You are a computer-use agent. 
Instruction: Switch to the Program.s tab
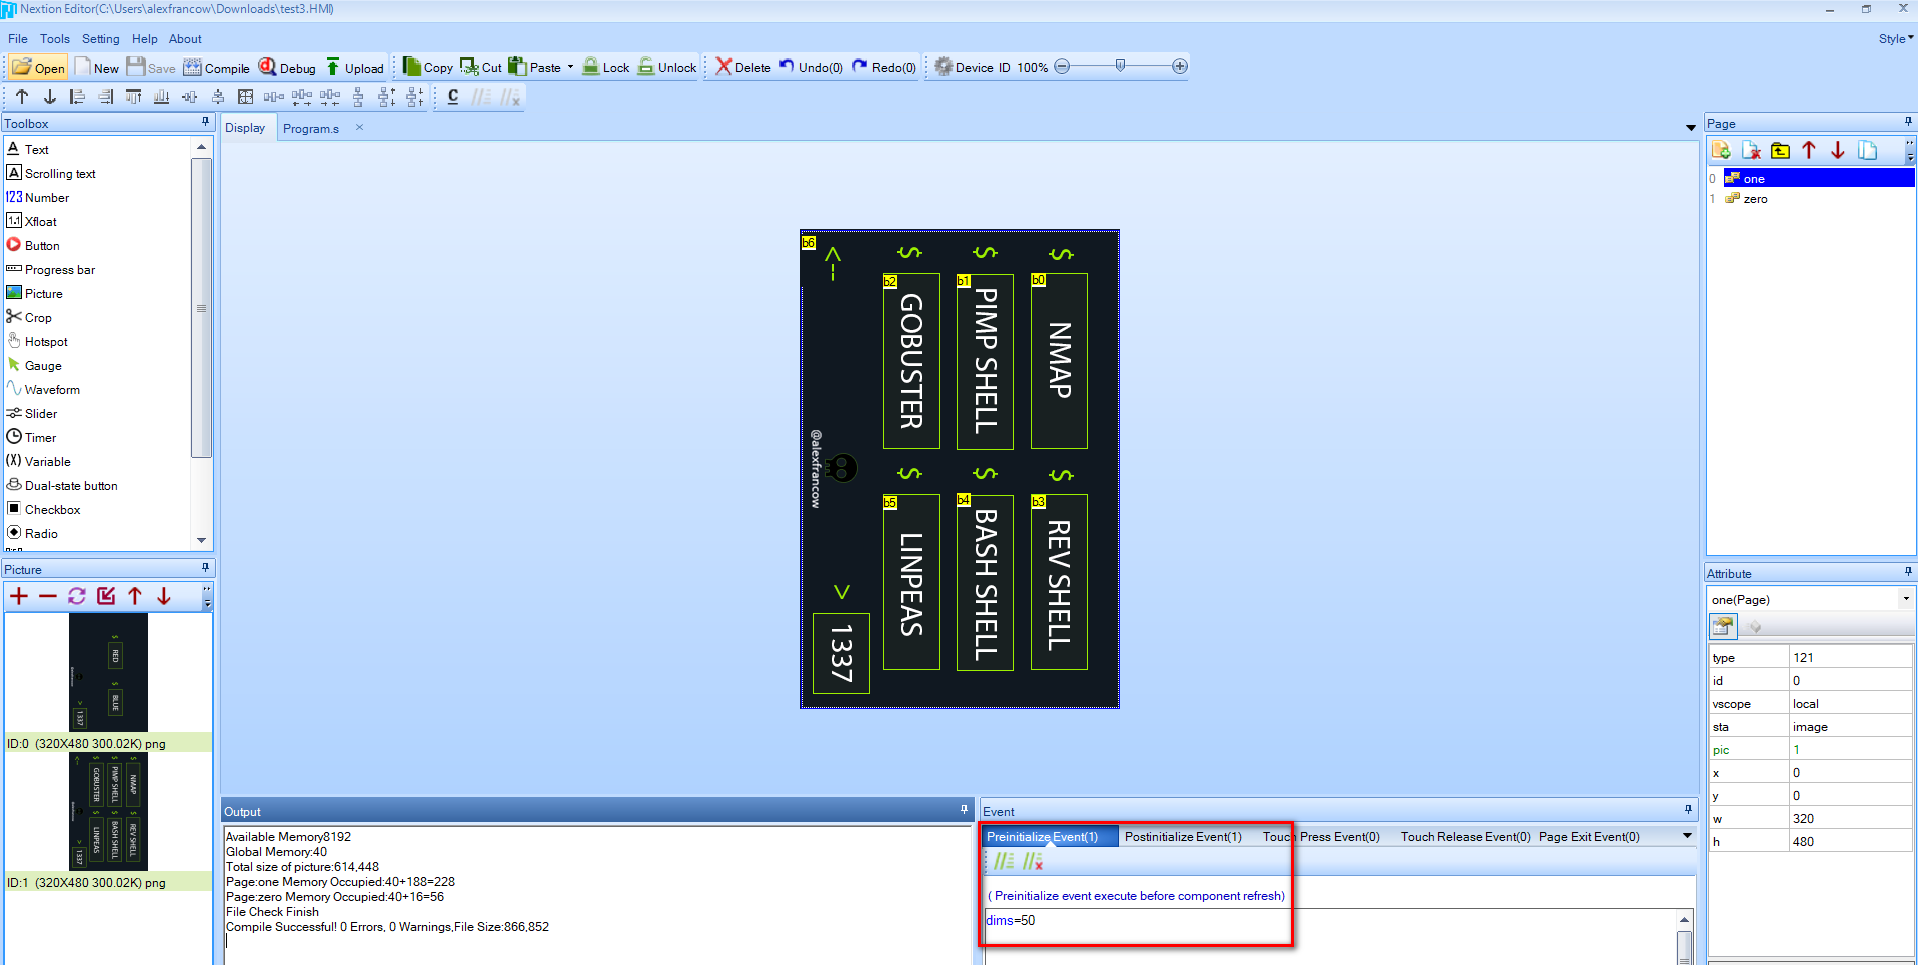[310, 128]
